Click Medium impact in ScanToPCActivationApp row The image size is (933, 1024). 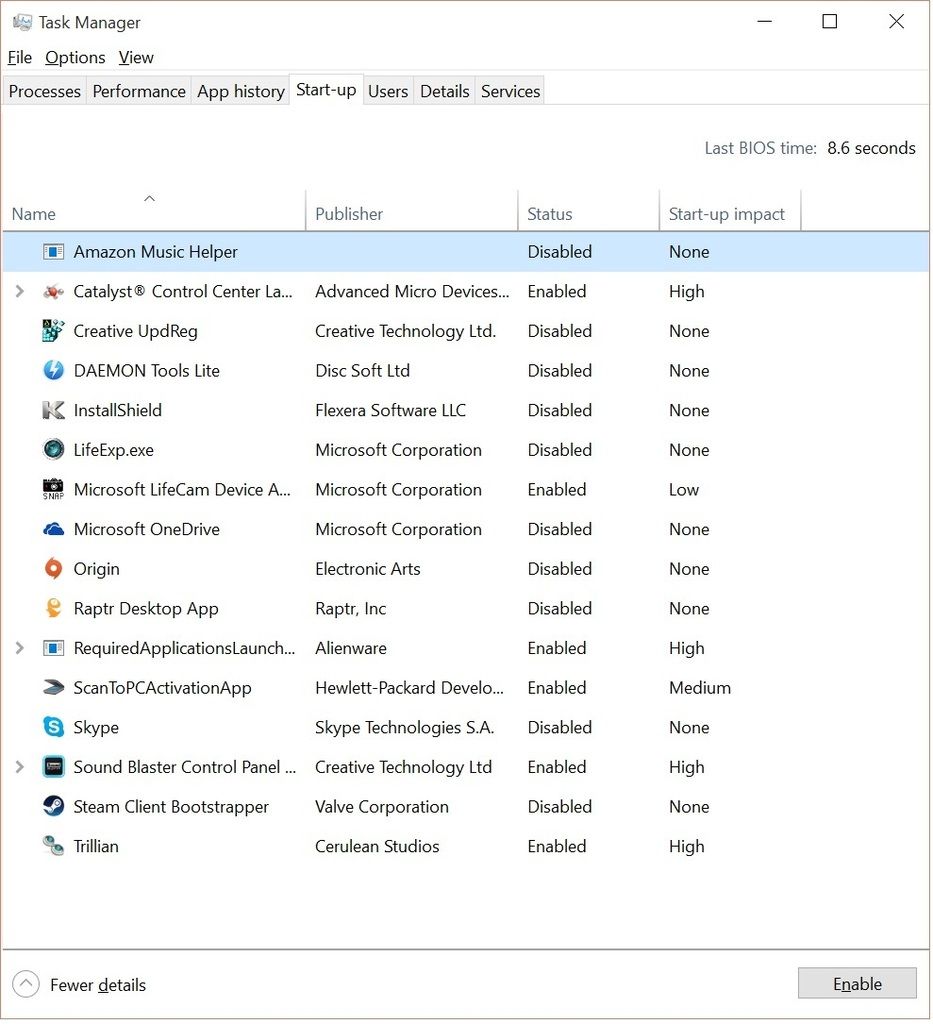tap(700, 688)
